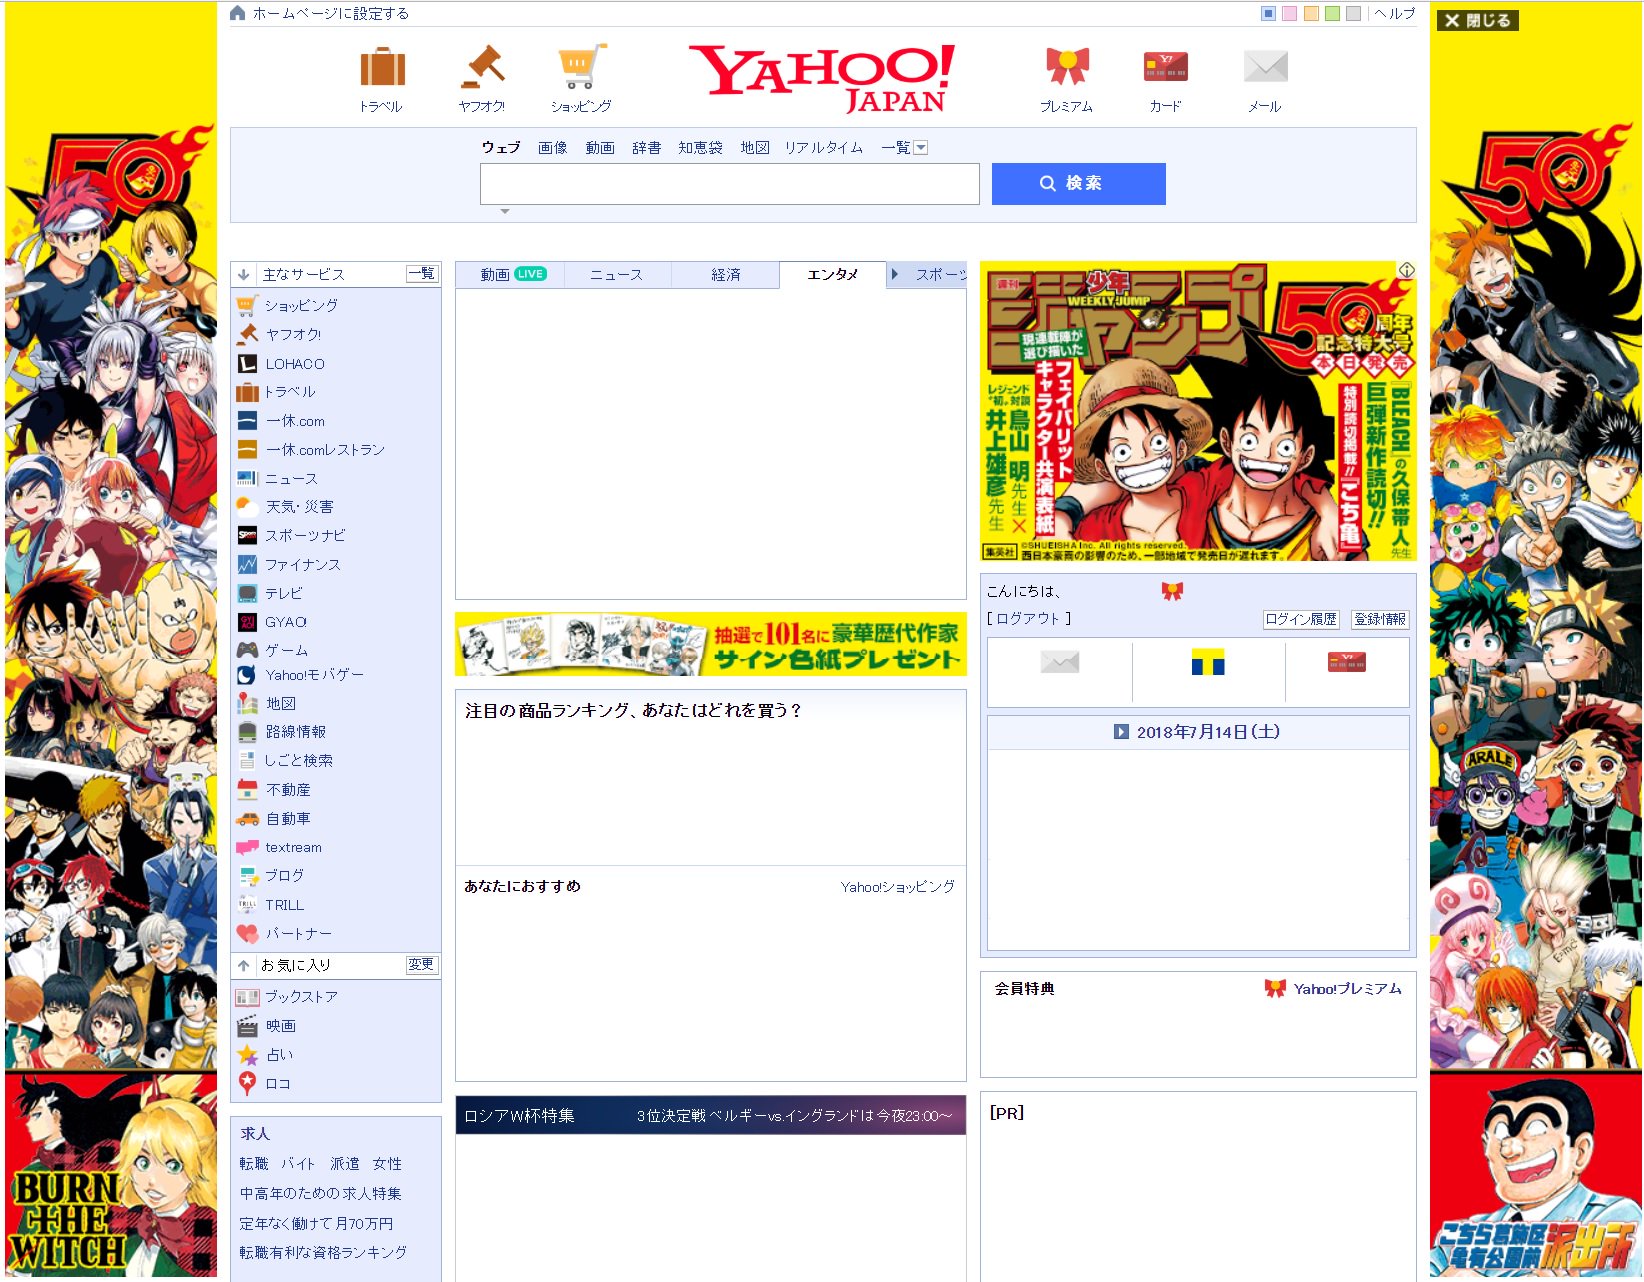Switch page theme using the pink swatch
This screenshot has width=1644, height=1282.
(x=1289, y=13)
